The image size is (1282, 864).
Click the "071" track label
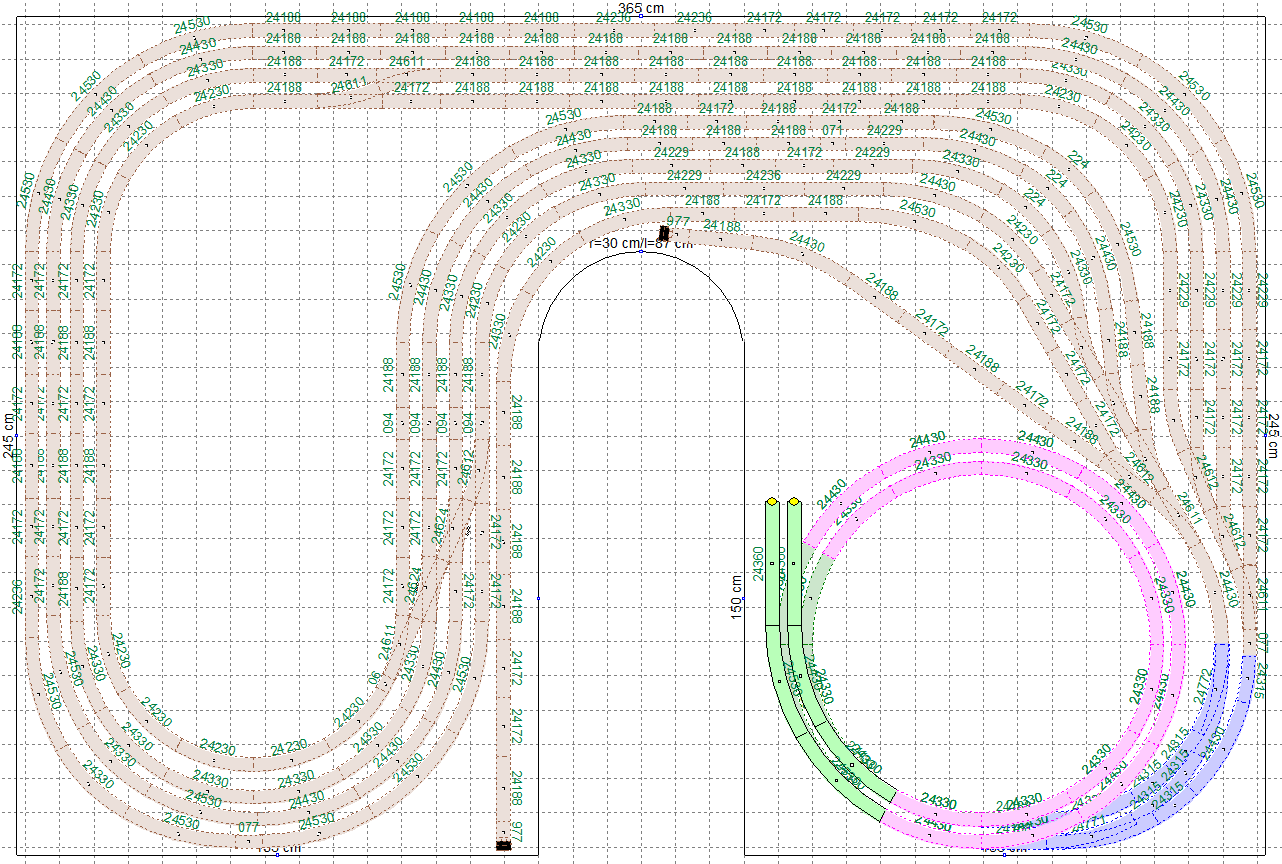833,130
